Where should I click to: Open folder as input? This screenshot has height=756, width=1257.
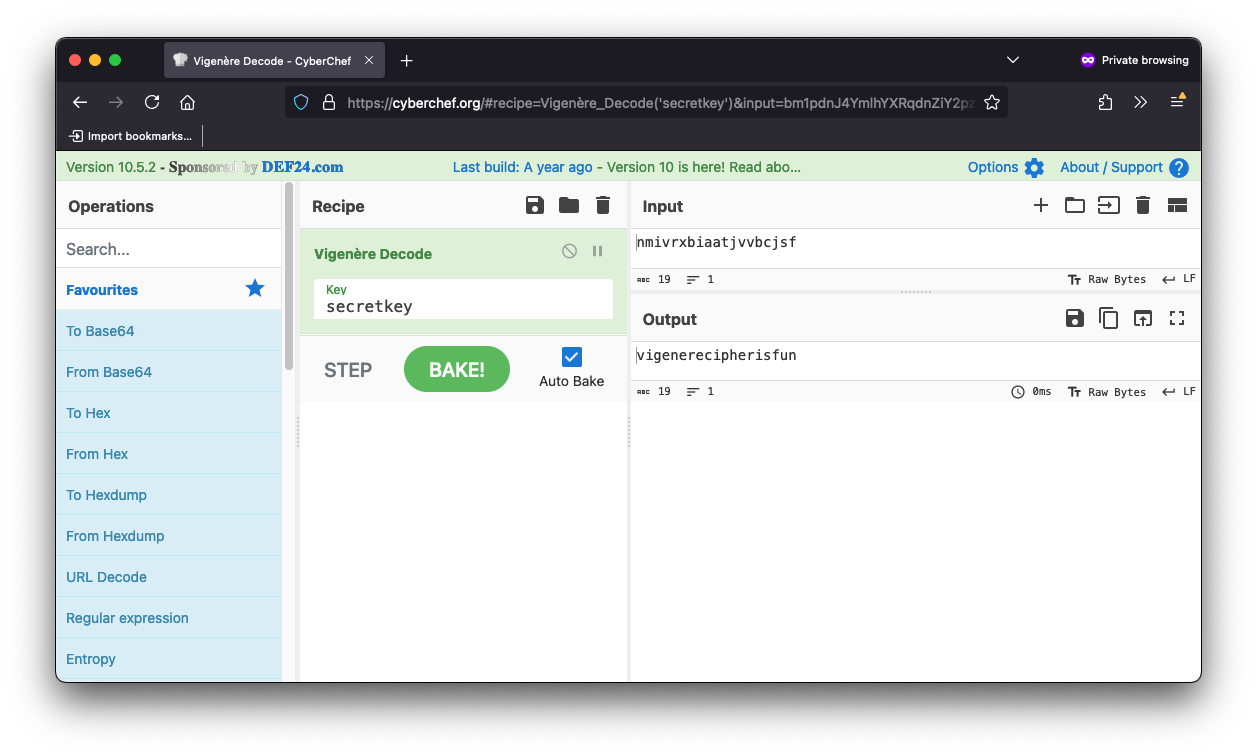point(1074,206)
